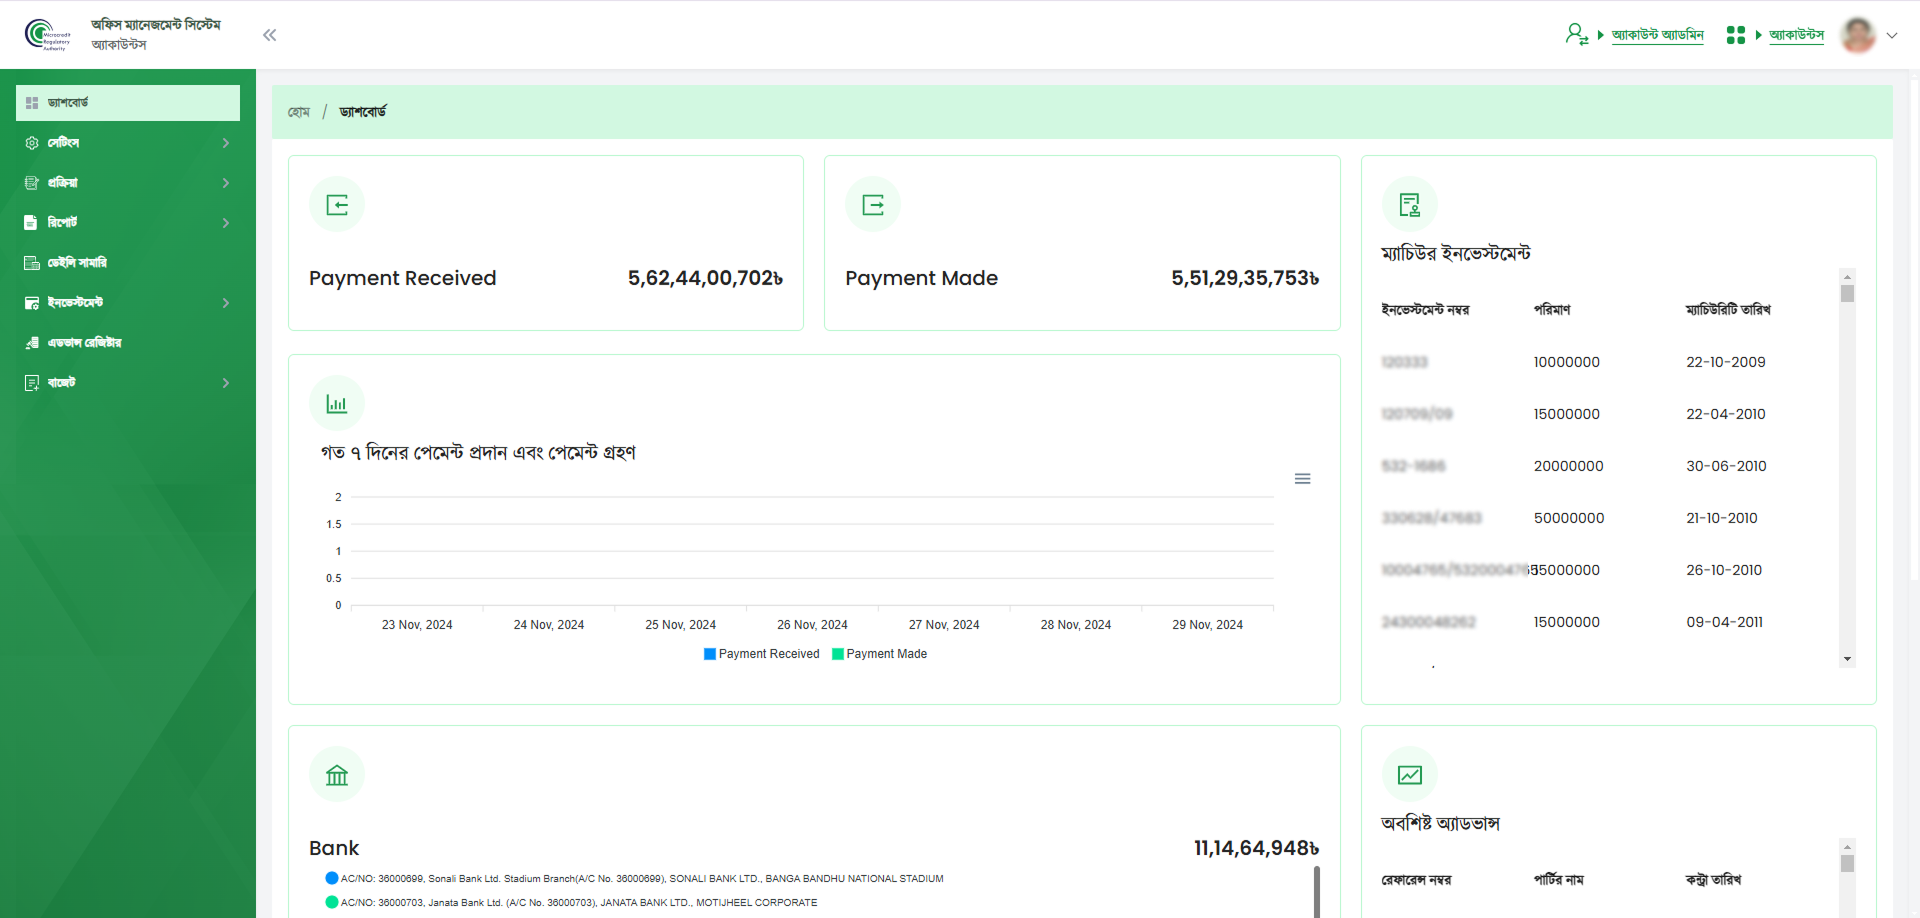Click the ইনভেস্টমেন্ট নম্বর column header
1920x918 pixels.
[1425, 310]
